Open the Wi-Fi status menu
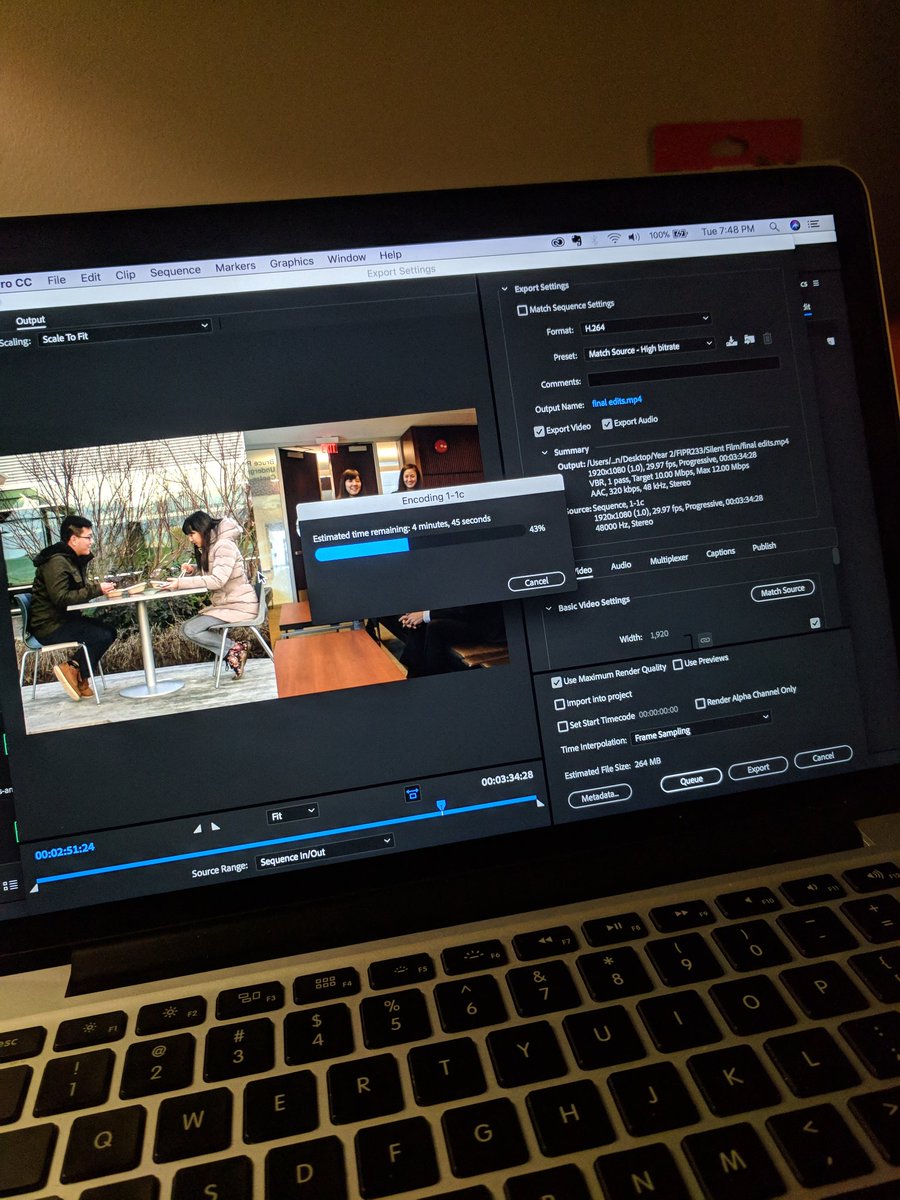 point(613,238)
